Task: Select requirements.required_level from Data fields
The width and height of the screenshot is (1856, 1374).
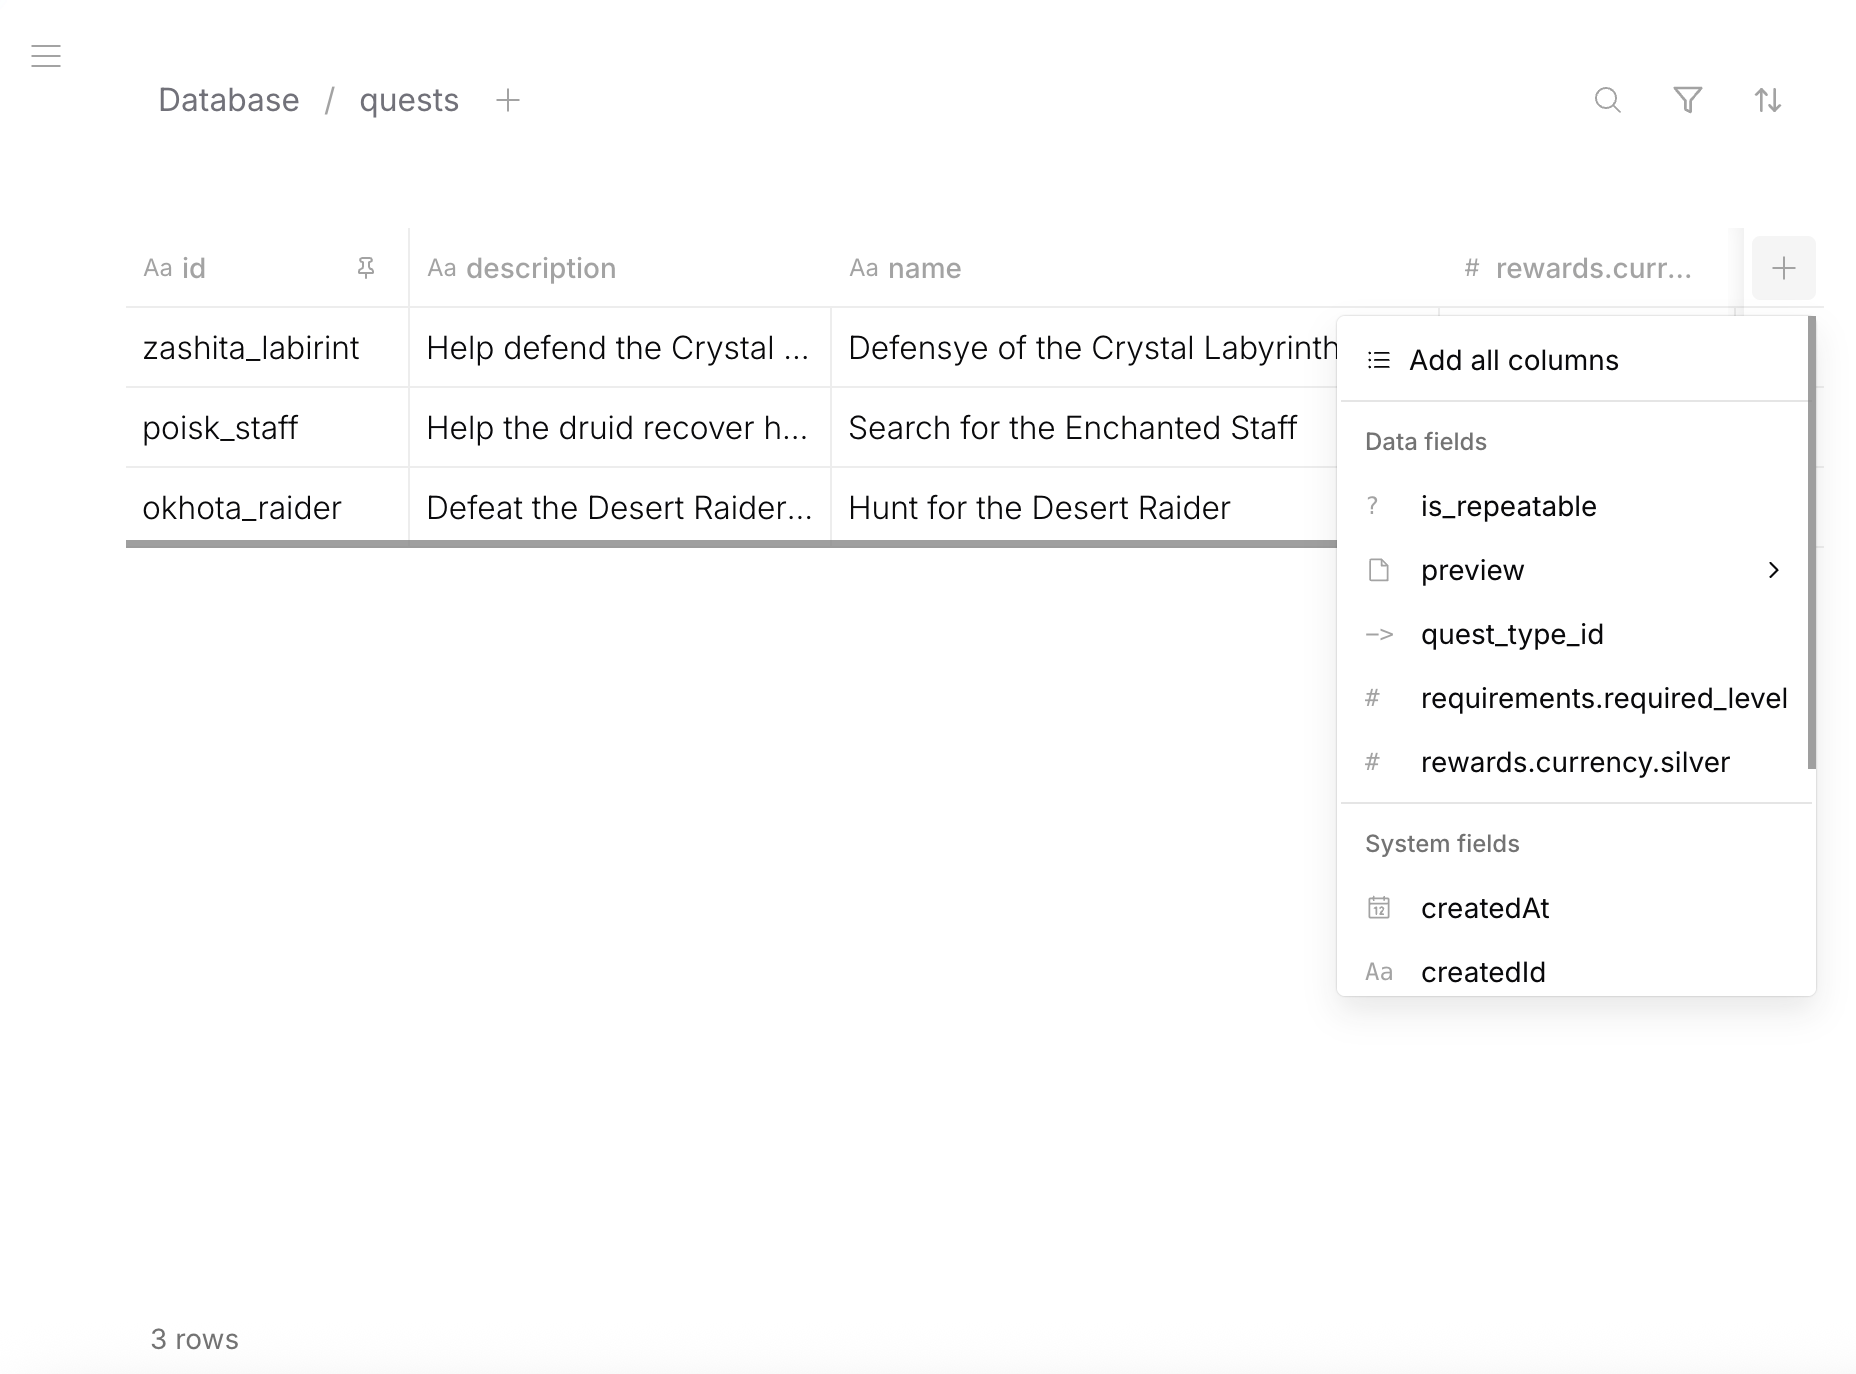Action: click(x=1604, y=698)
